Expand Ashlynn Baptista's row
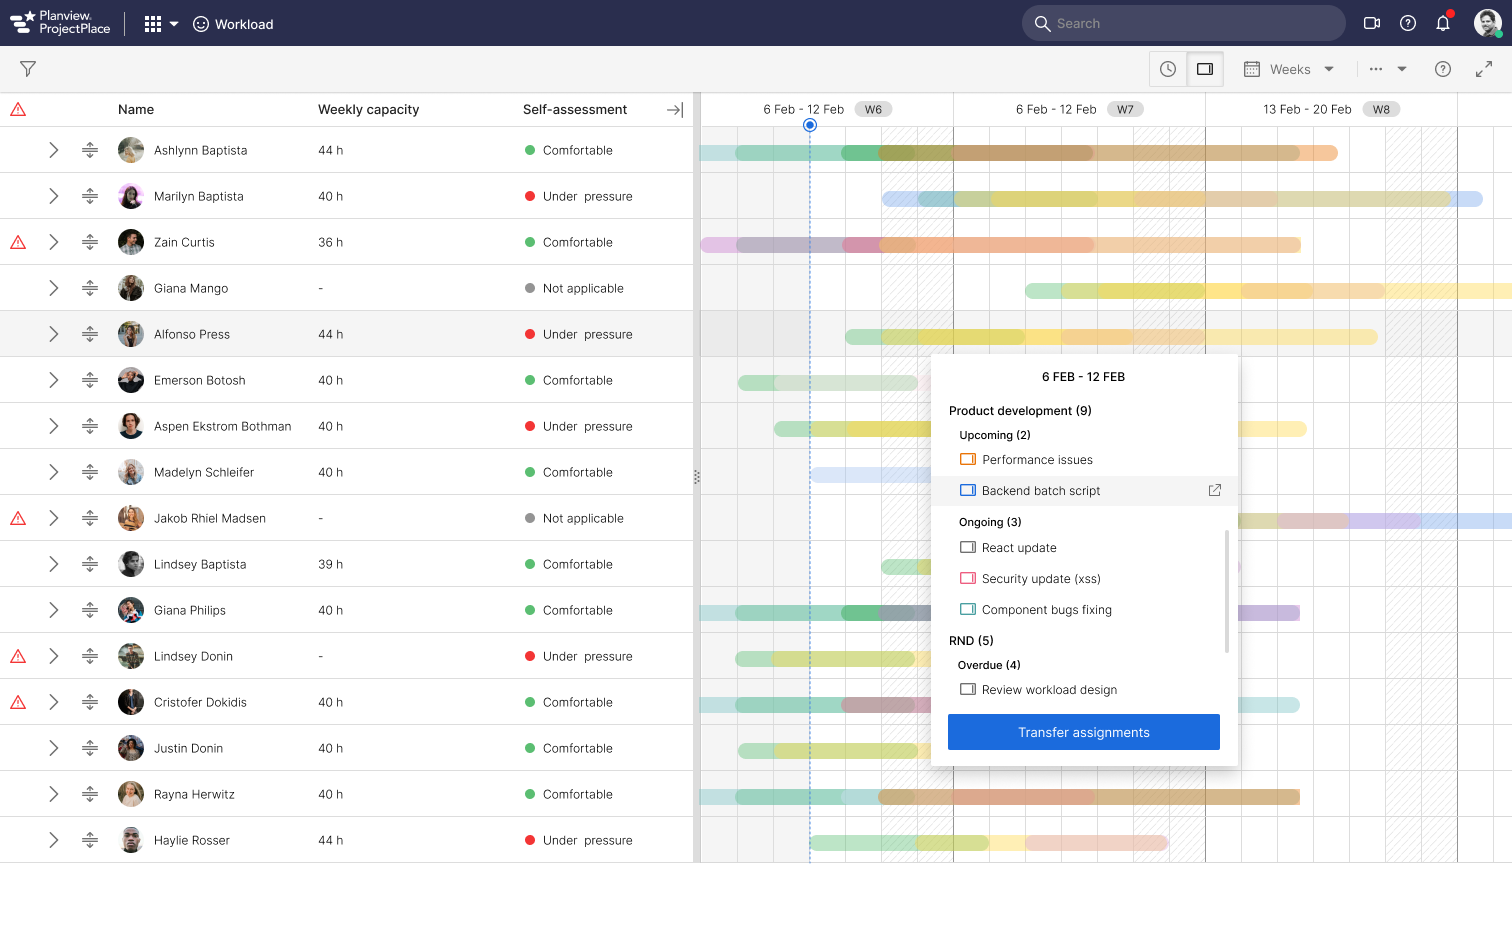Screen dimensions: 1512x931 pos(54,150)
